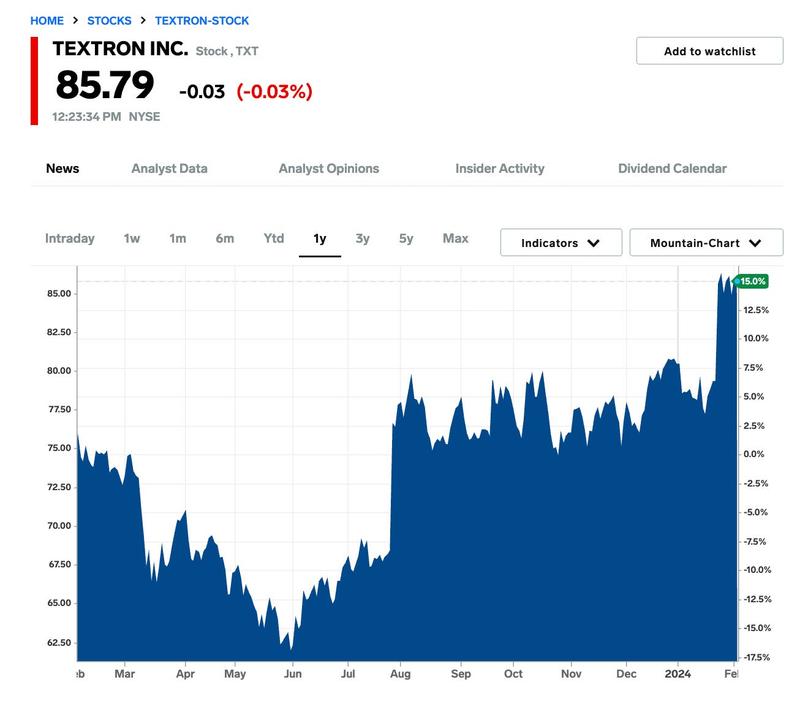The image size is (800, 701).
Task: Click the 12:23:34 PM timestamp
Action: pos(86,117)
